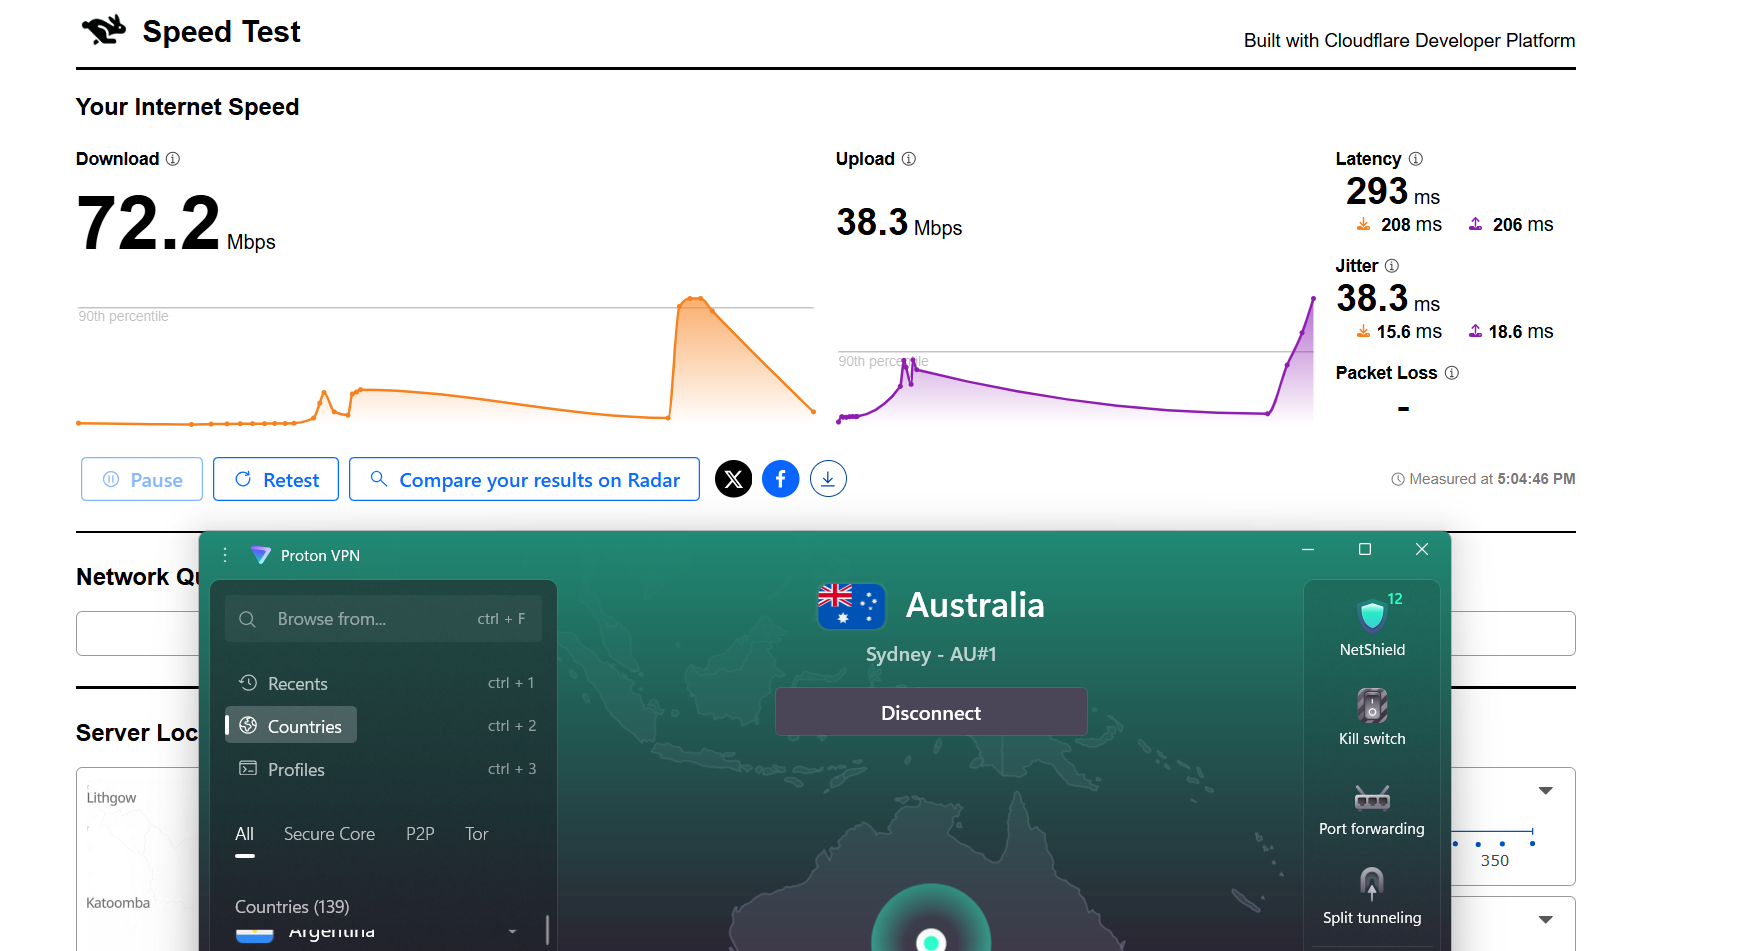Enable the Tor servers filter
The height and width of the screenshot is (951, 1757).
click(x=476, y=833)
